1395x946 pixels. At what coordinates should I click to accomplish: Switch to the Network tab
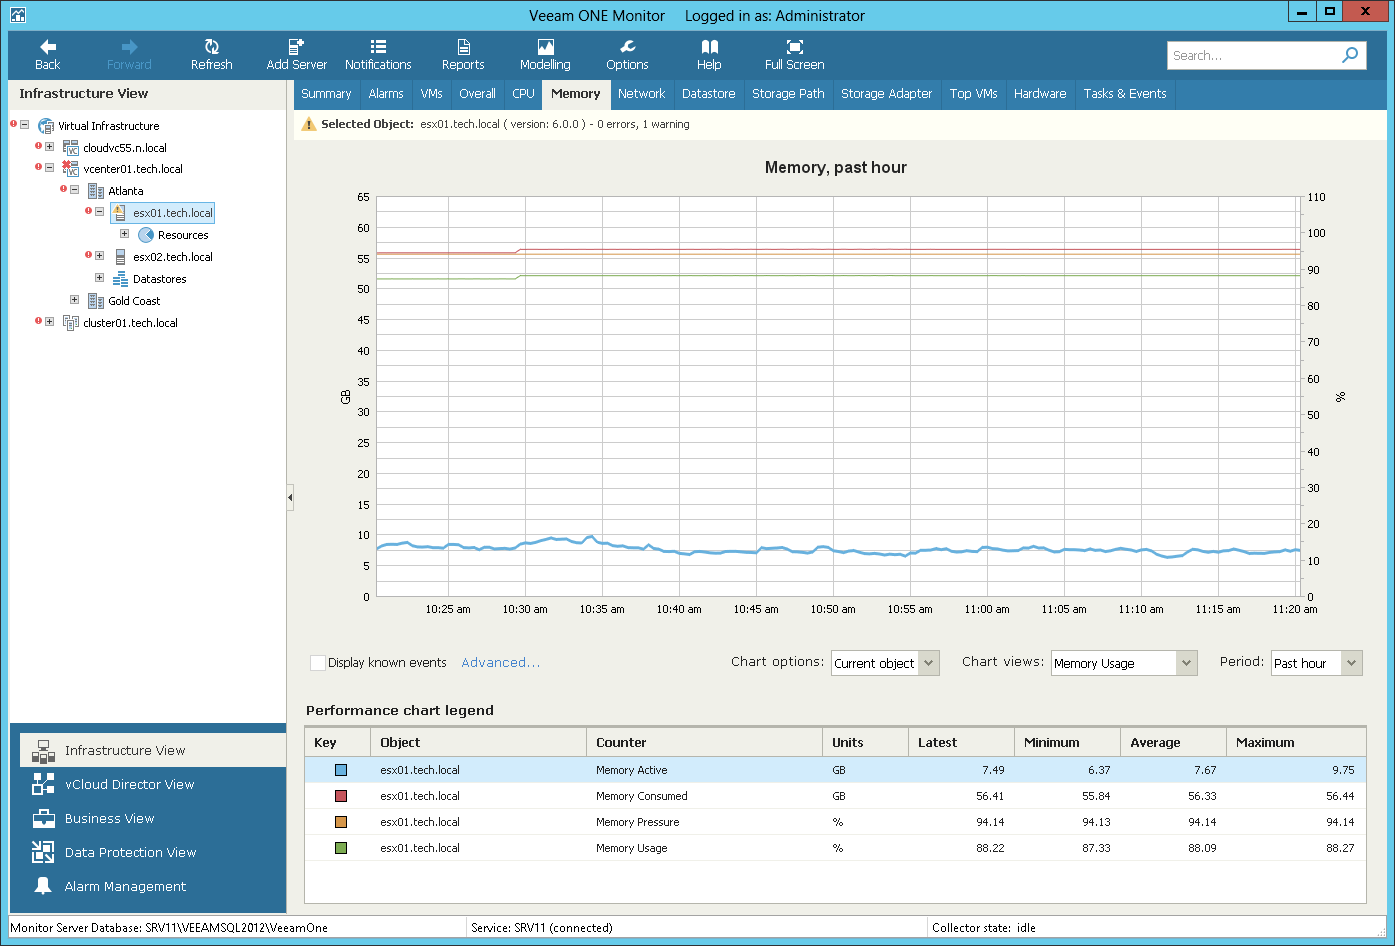click(641, 94)
